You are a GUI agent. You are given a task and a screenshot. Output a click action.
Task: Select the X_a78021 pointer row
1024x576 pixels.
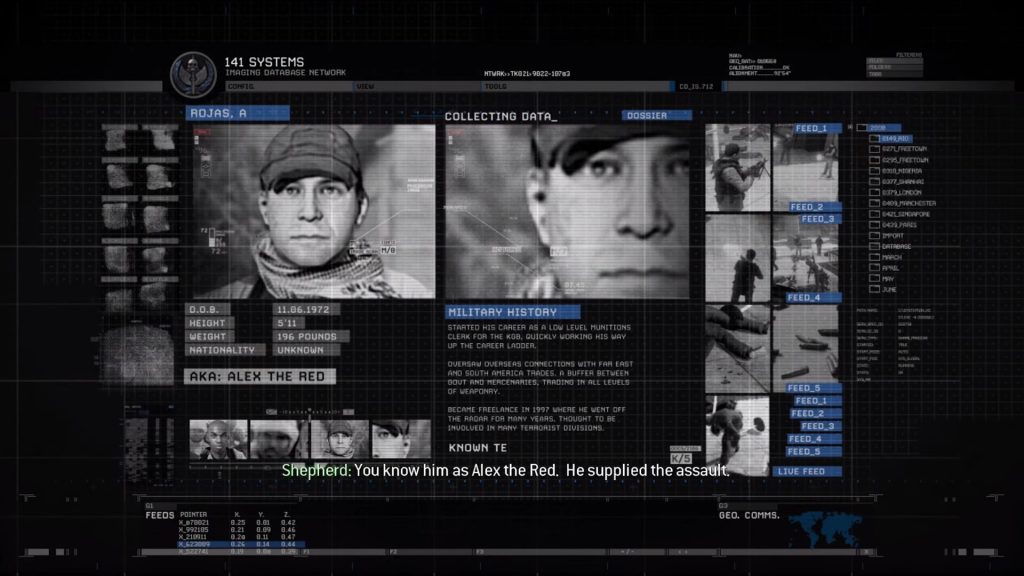pyautogui.click(x=236, y=522)
